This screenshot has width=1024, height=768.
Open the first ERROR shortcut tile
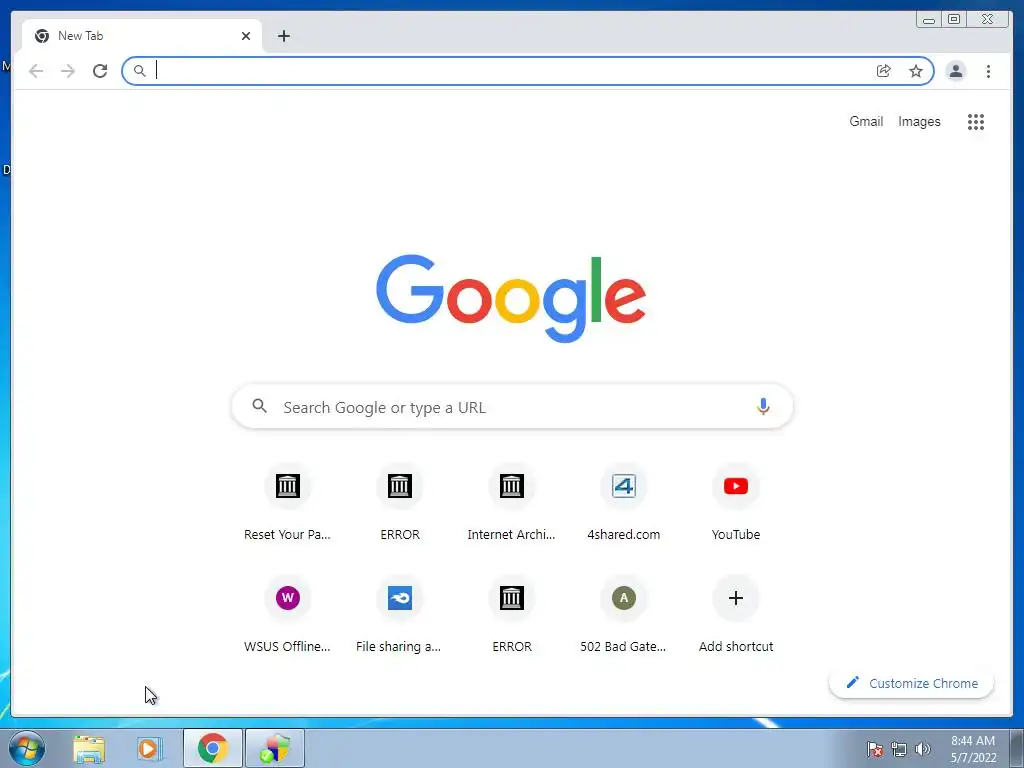tap(400, 503)
